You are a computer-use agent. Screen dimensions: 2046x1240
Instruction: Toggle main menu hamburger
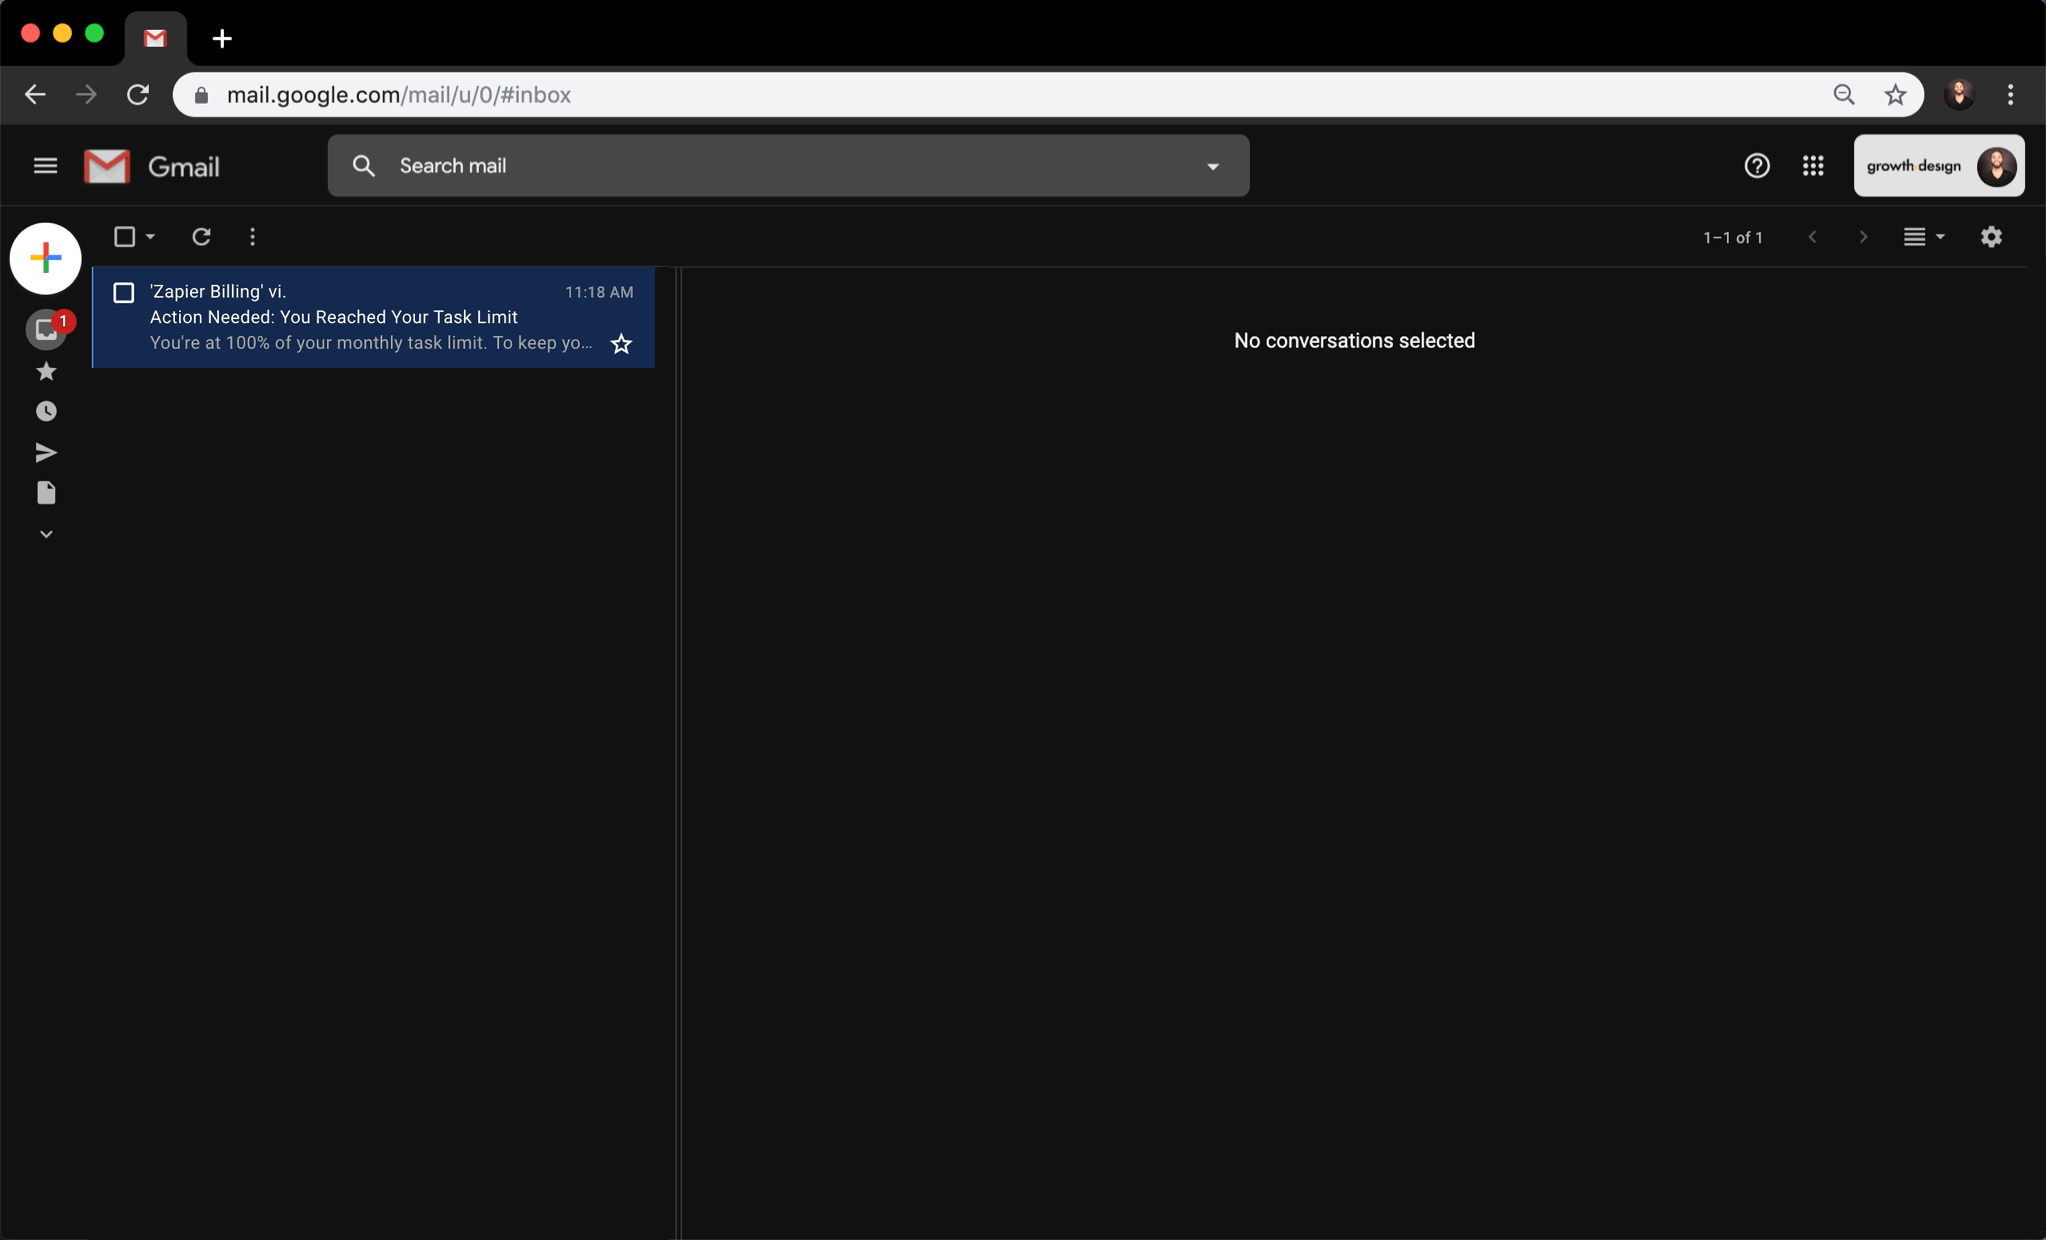[x=45, y=166]
